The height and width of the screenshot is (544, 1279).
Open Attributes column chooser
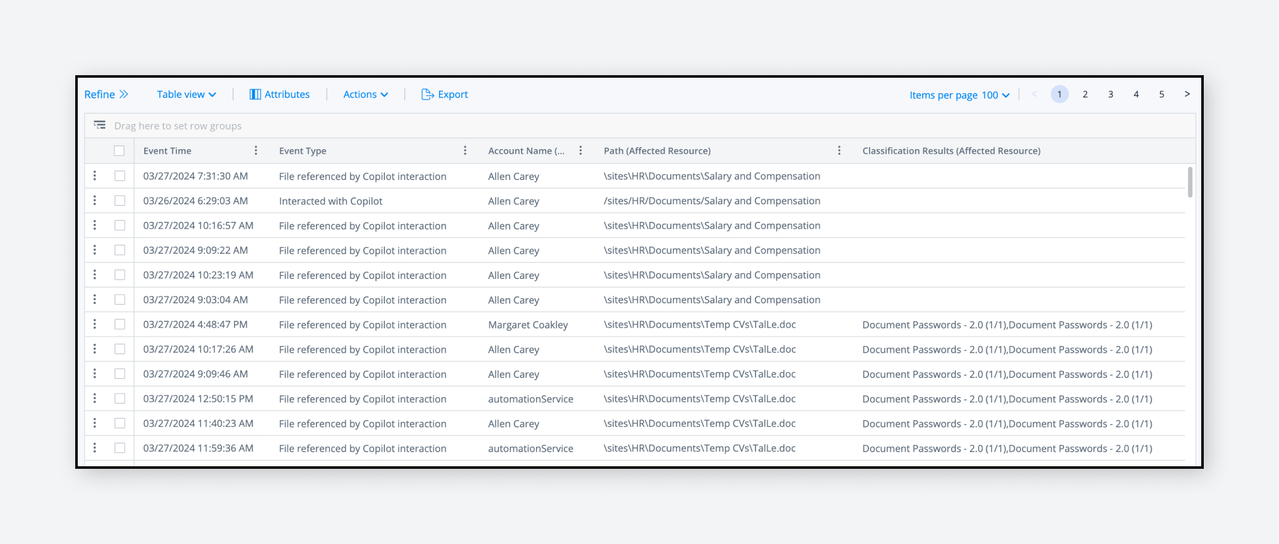(x=280, y=94)
